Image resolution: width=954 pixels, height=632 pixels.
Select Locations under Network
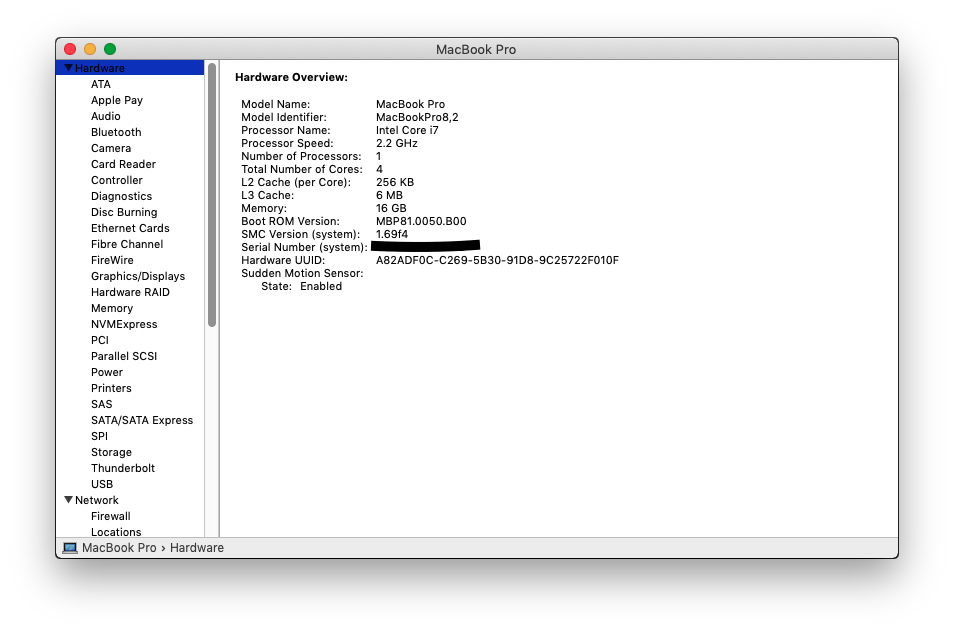(116, 532)
